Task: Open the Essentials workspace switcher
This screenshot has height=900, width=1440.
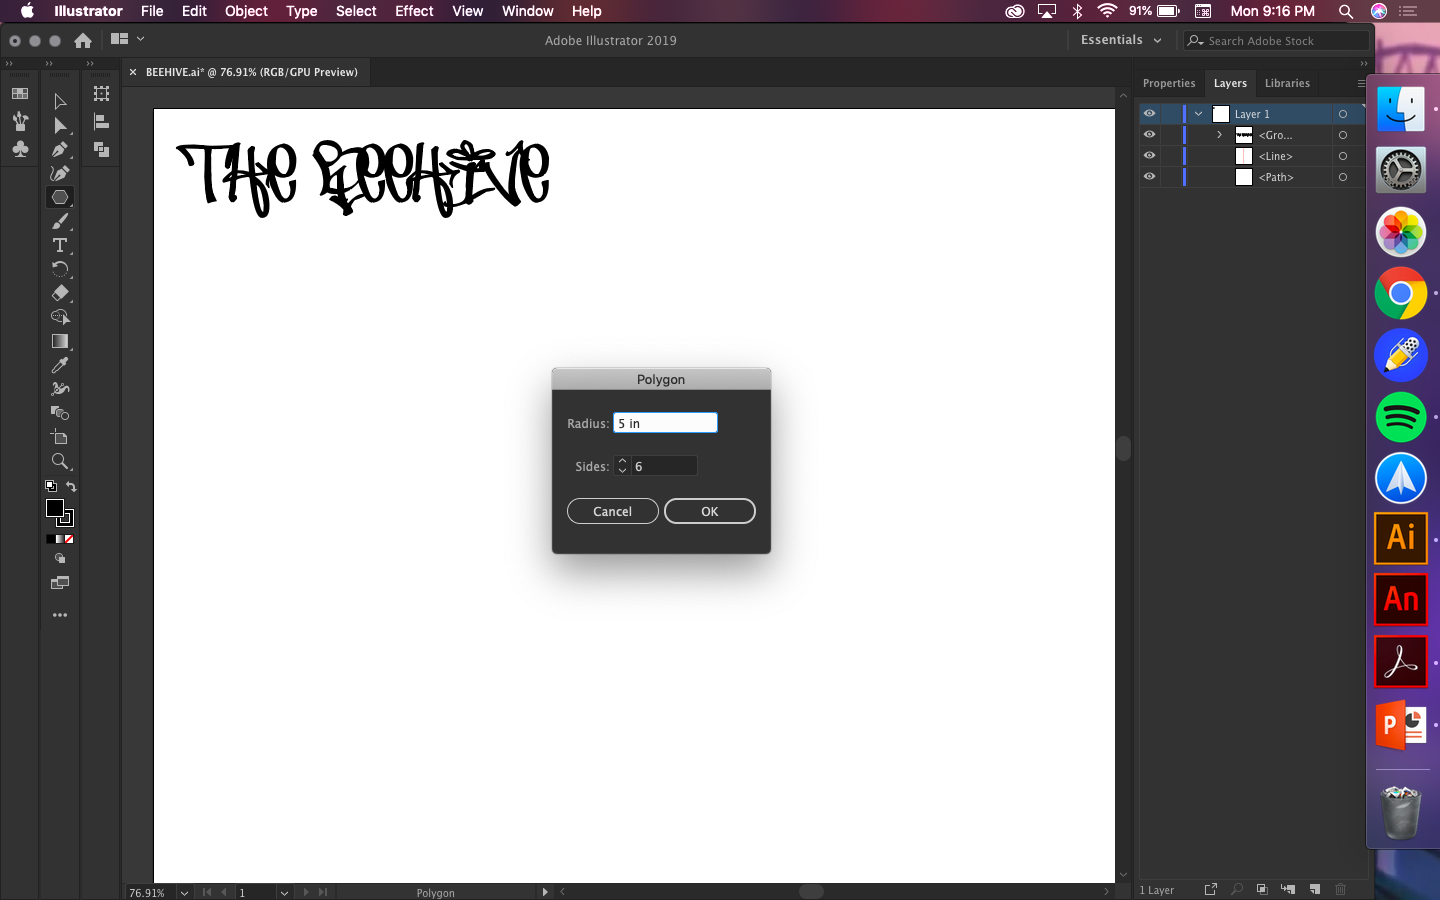Action: [x=1119, y=40]
